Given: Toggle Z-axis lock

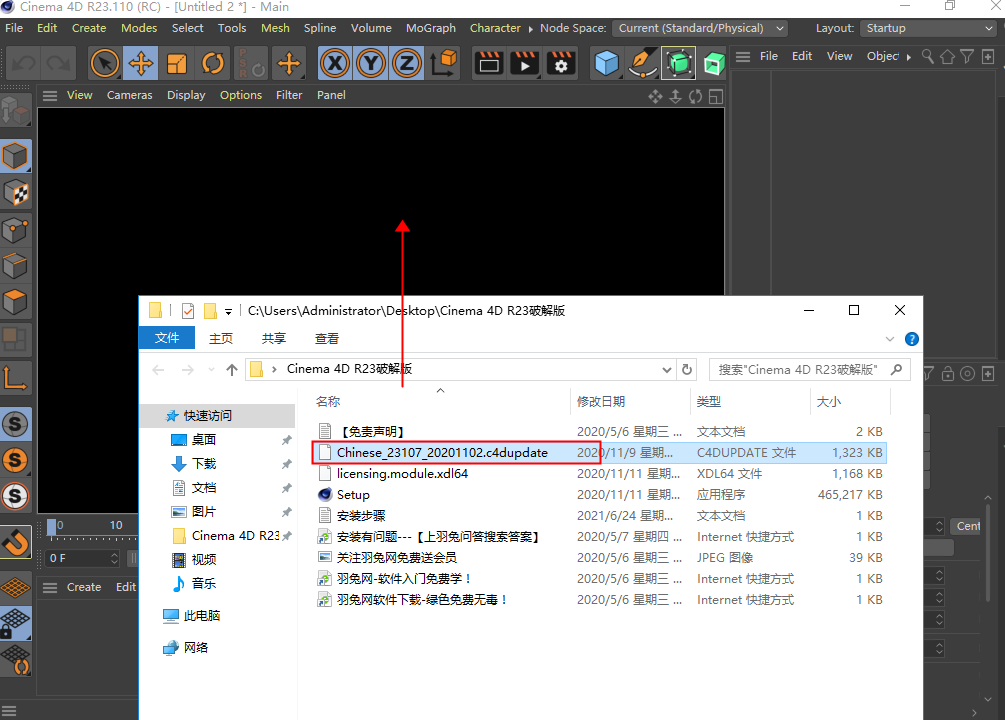Looking at the screenshot, I should (x=407, y=64).
